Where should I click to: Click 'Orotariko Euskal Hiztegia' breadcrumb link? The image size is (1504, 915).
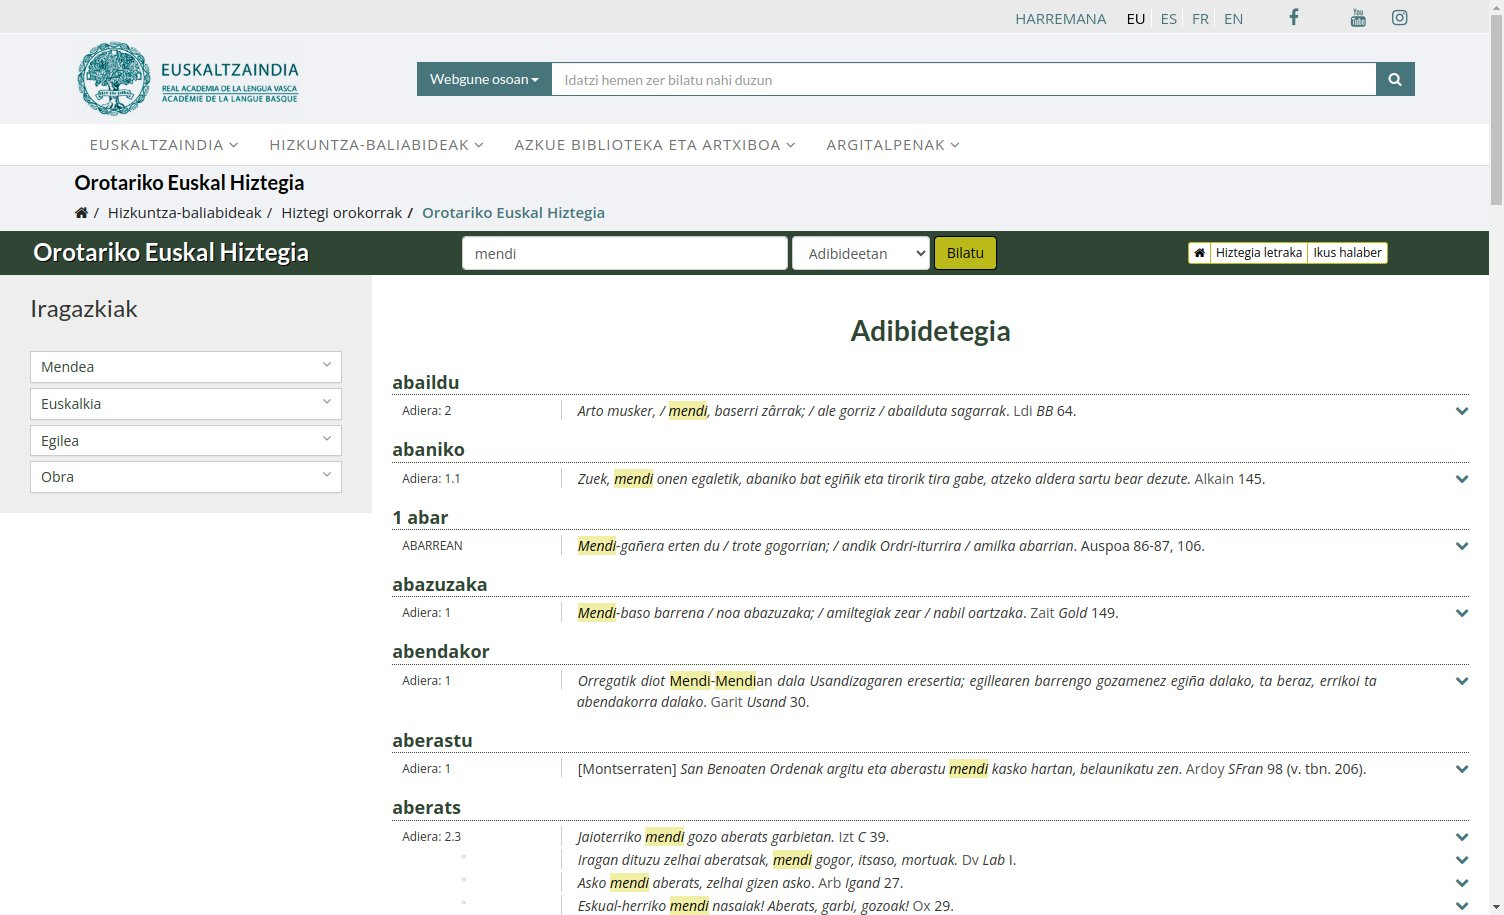coord(513,213)
